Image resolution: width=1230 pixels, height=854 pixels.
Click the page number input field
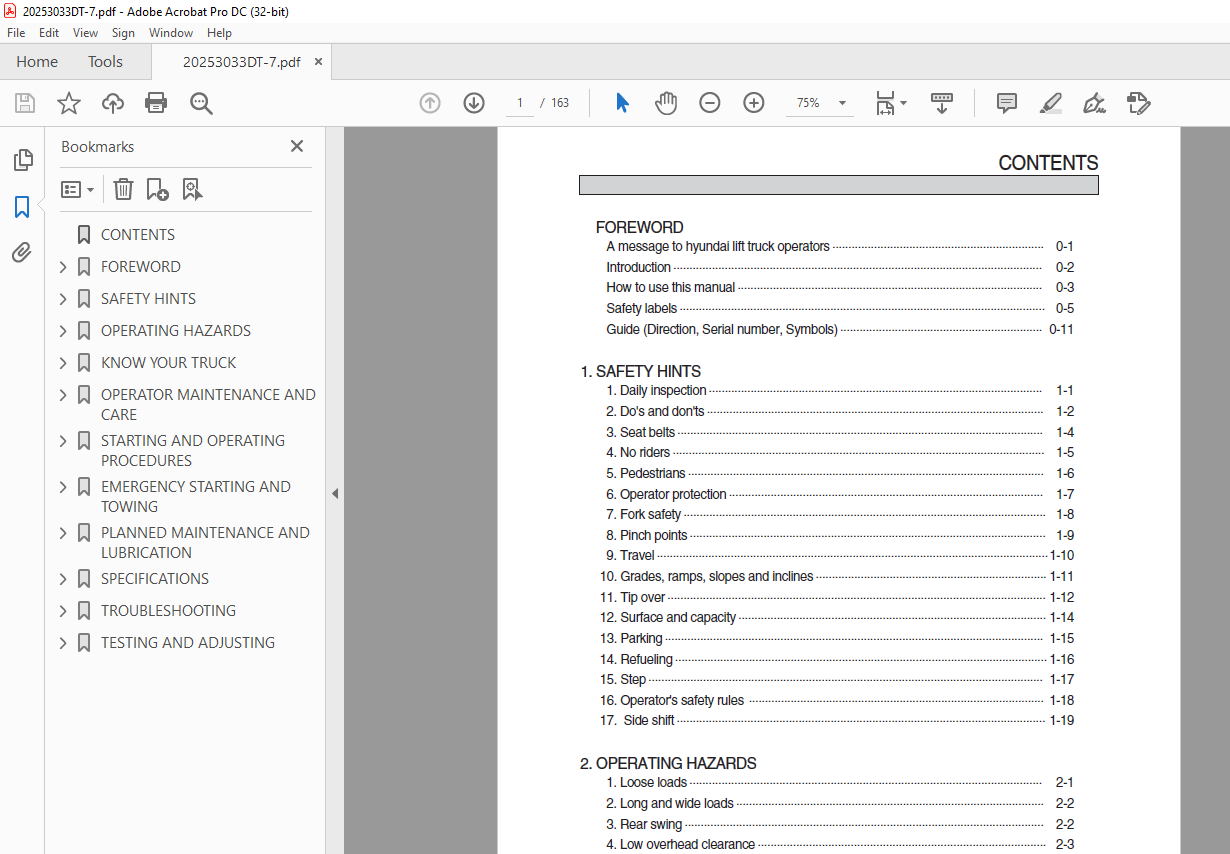point(520,103)
